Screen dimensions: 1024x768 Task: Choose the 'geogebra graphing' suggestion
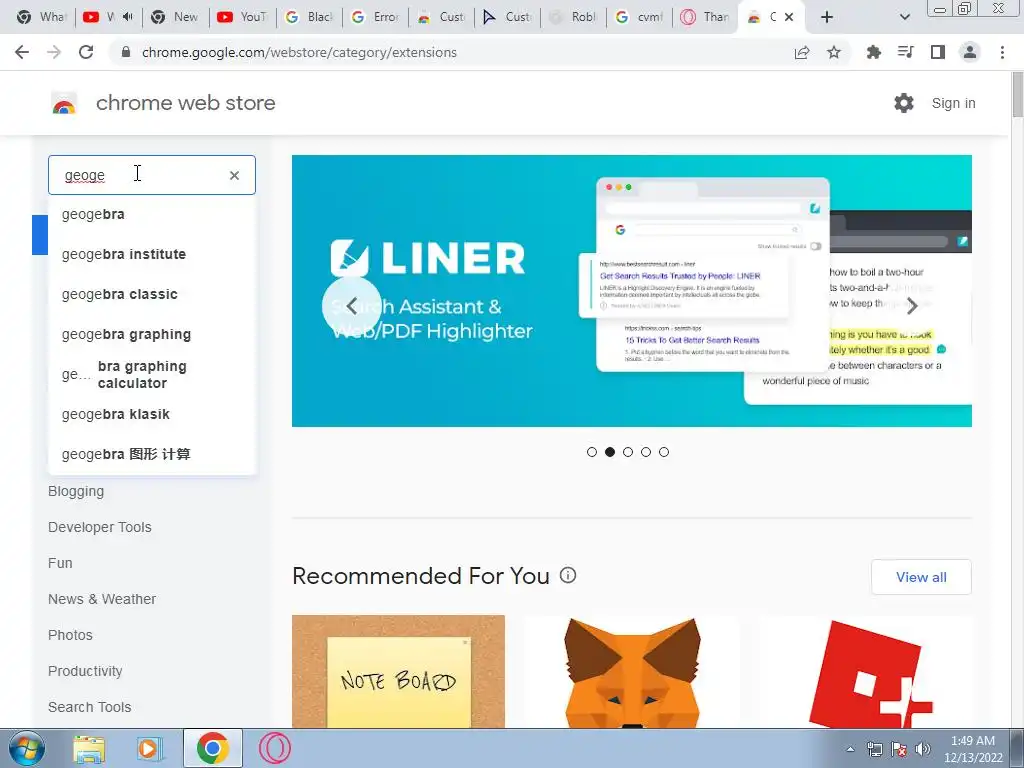152,334
